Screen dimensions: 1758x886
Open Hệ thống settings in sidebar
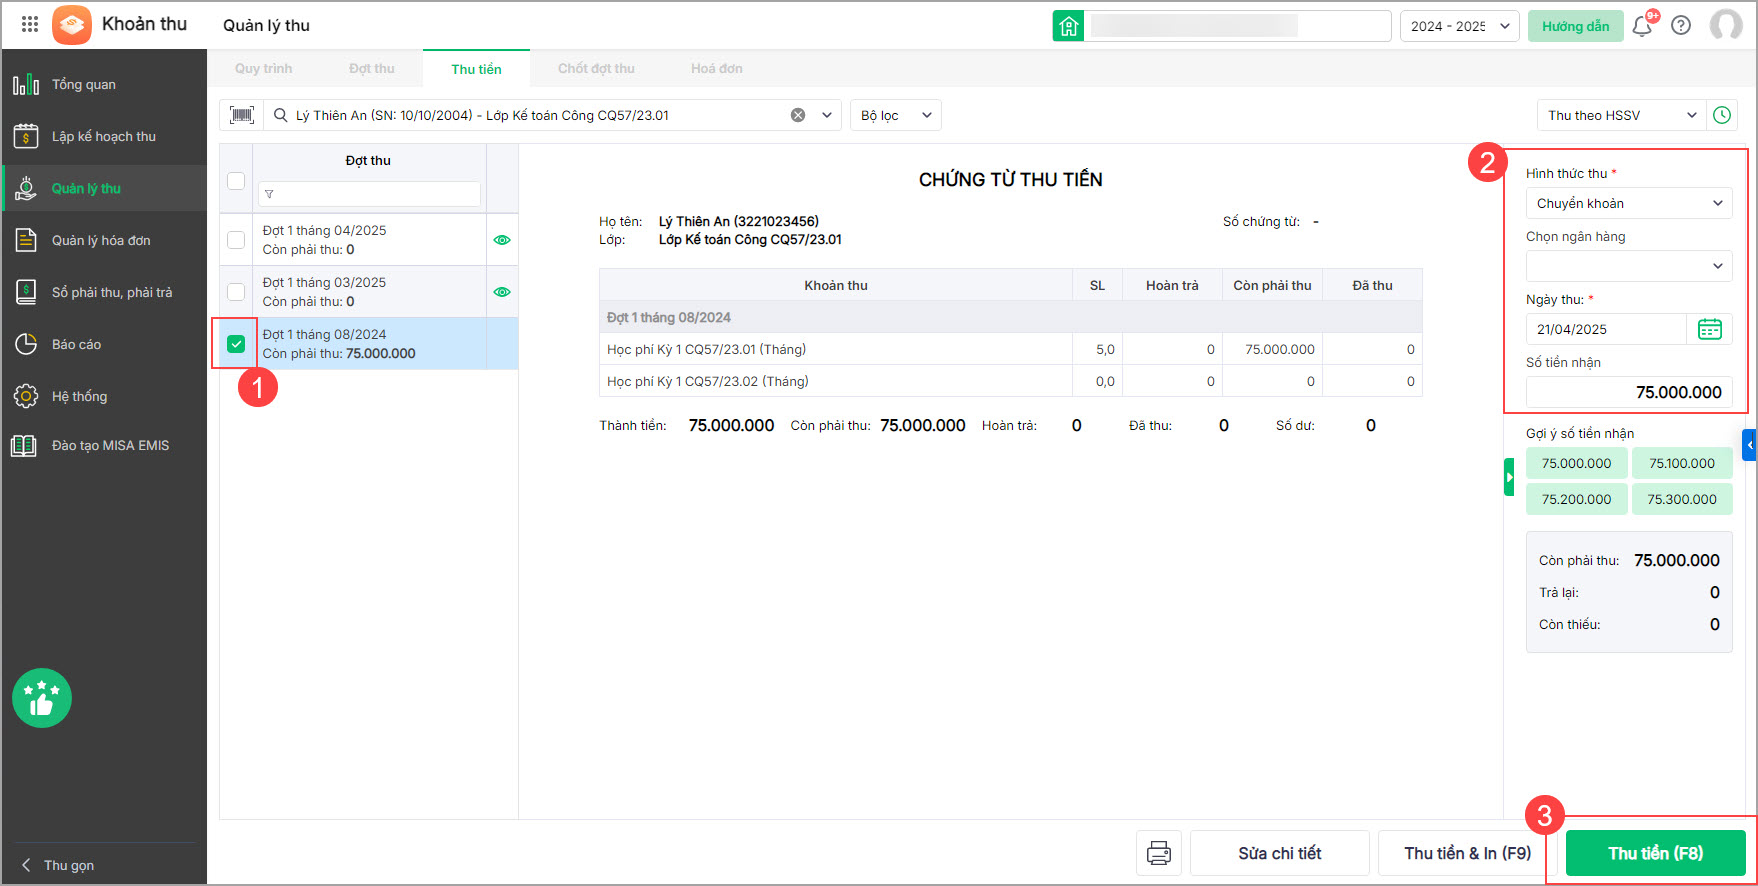104,396
